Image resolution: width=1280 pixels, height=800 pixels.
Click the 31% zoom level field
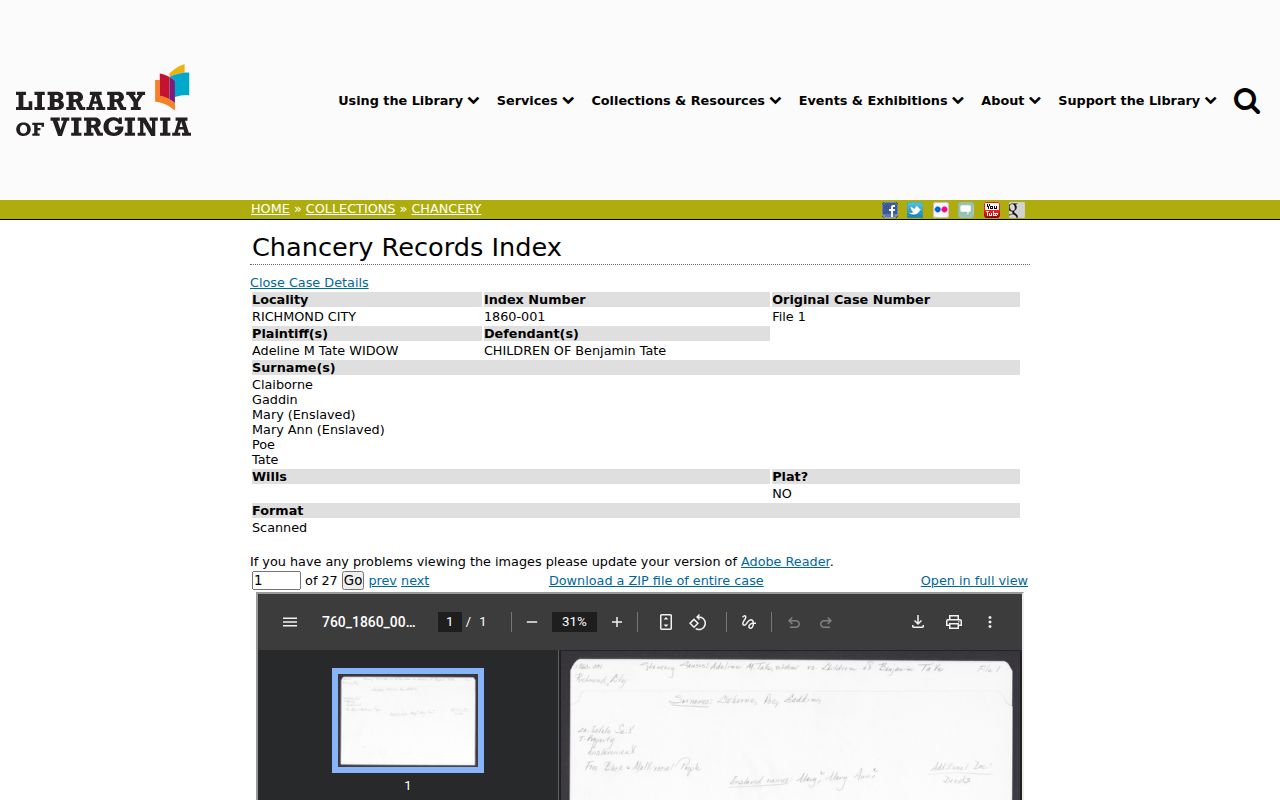tap(574, 622)
